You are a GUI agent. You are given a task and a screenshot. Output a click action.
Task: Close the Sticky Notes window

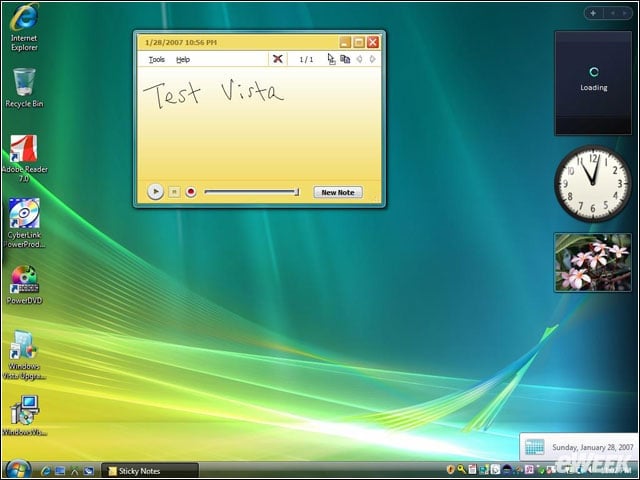[x=373, y=42]
